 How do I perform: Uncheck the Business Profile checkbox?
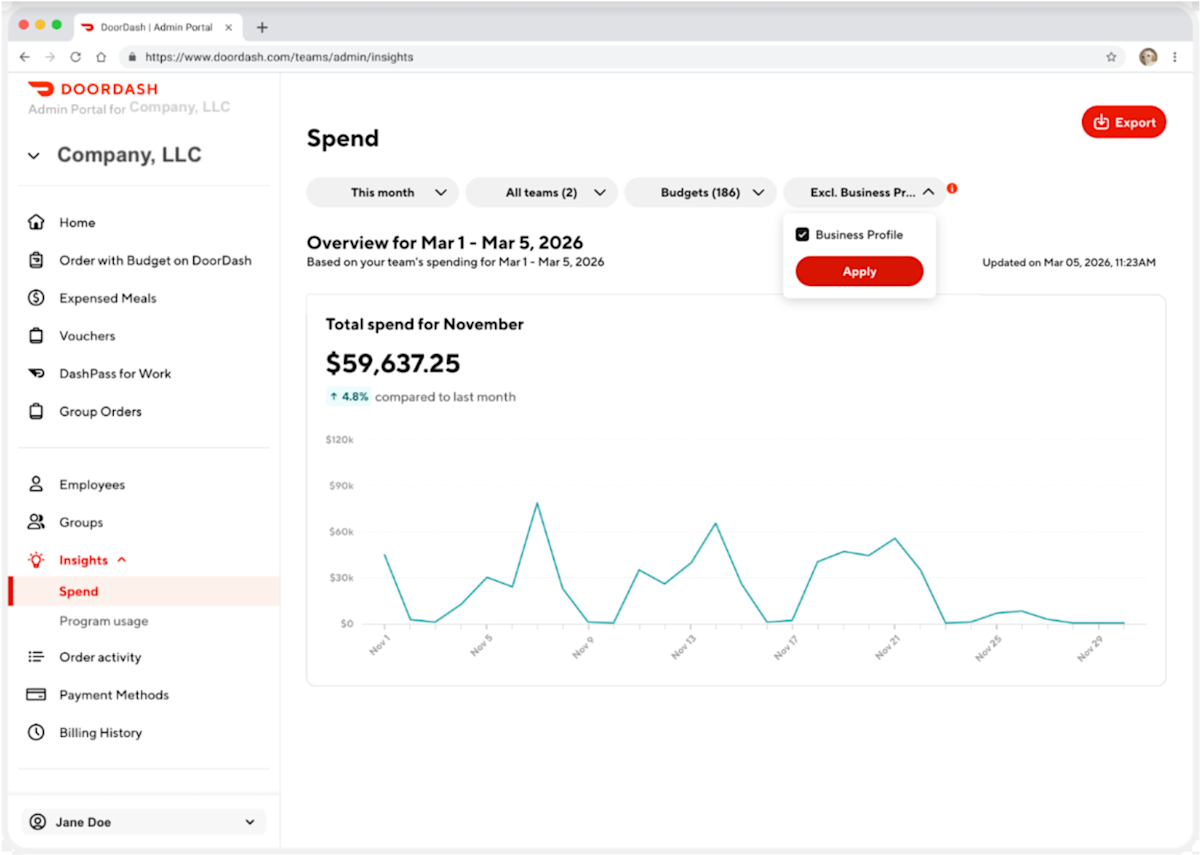(802, 235)
